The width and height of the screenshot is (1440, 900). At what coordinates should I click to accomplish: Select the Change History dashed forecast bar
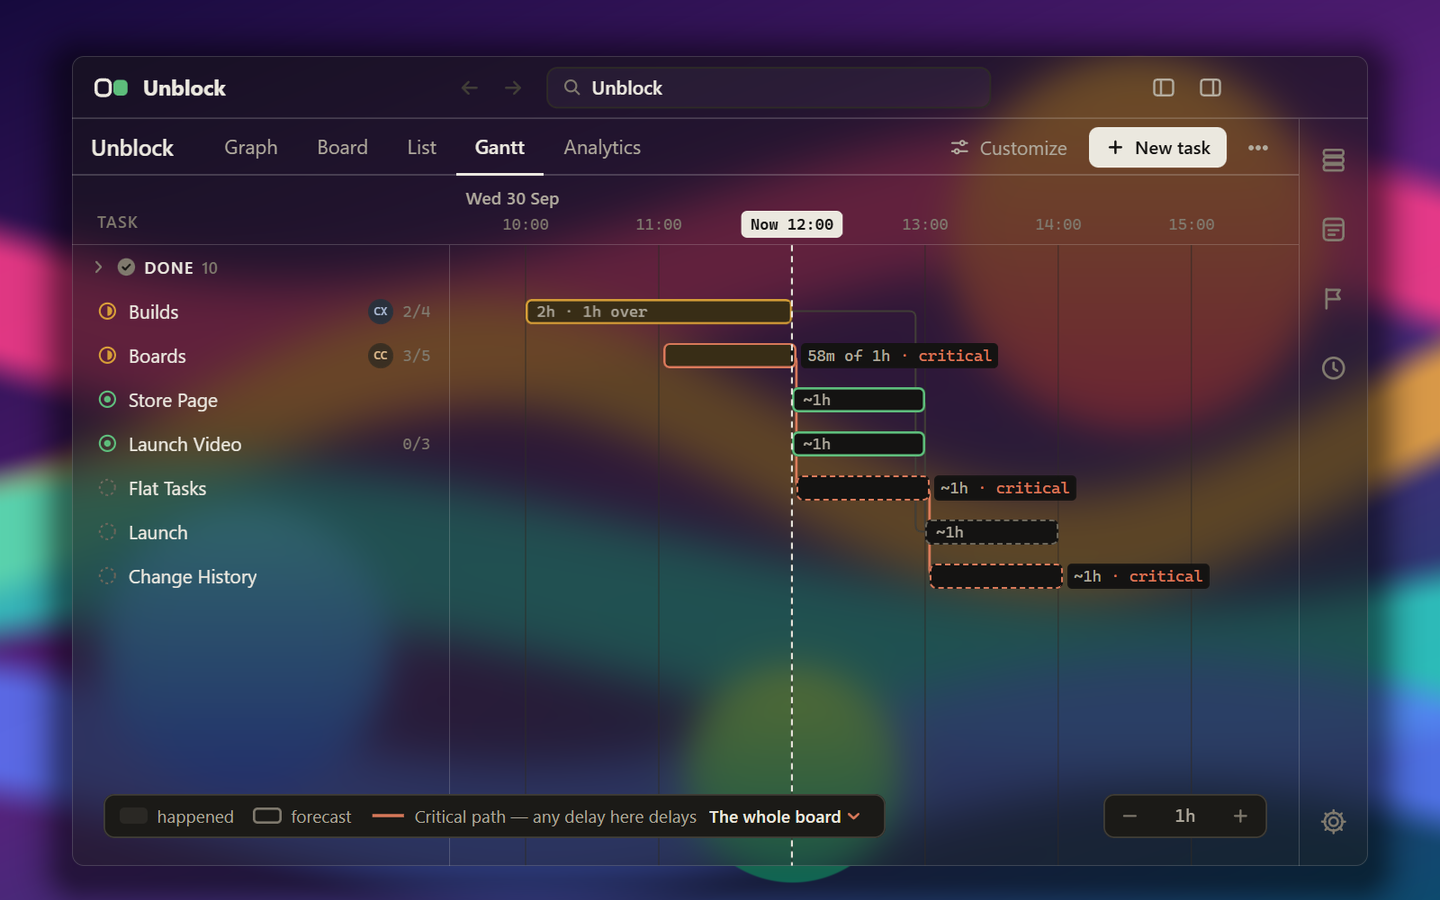coord(996,576)
